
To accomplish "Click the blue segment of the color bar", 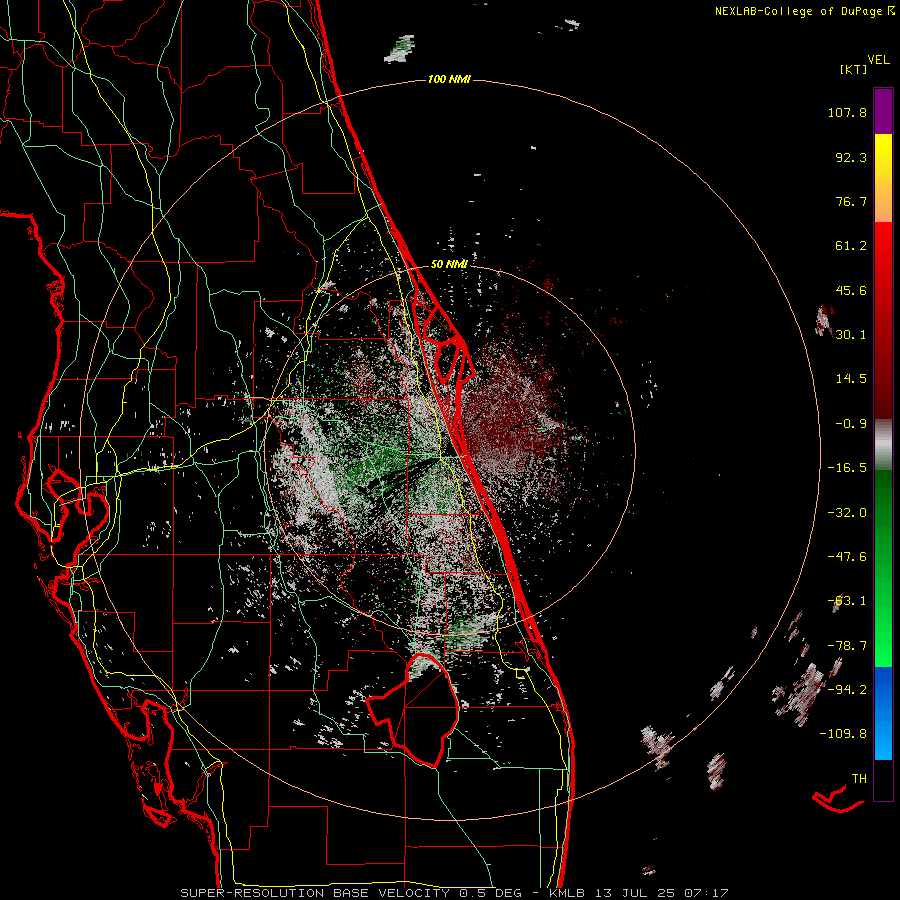I will tap(883, 713).
